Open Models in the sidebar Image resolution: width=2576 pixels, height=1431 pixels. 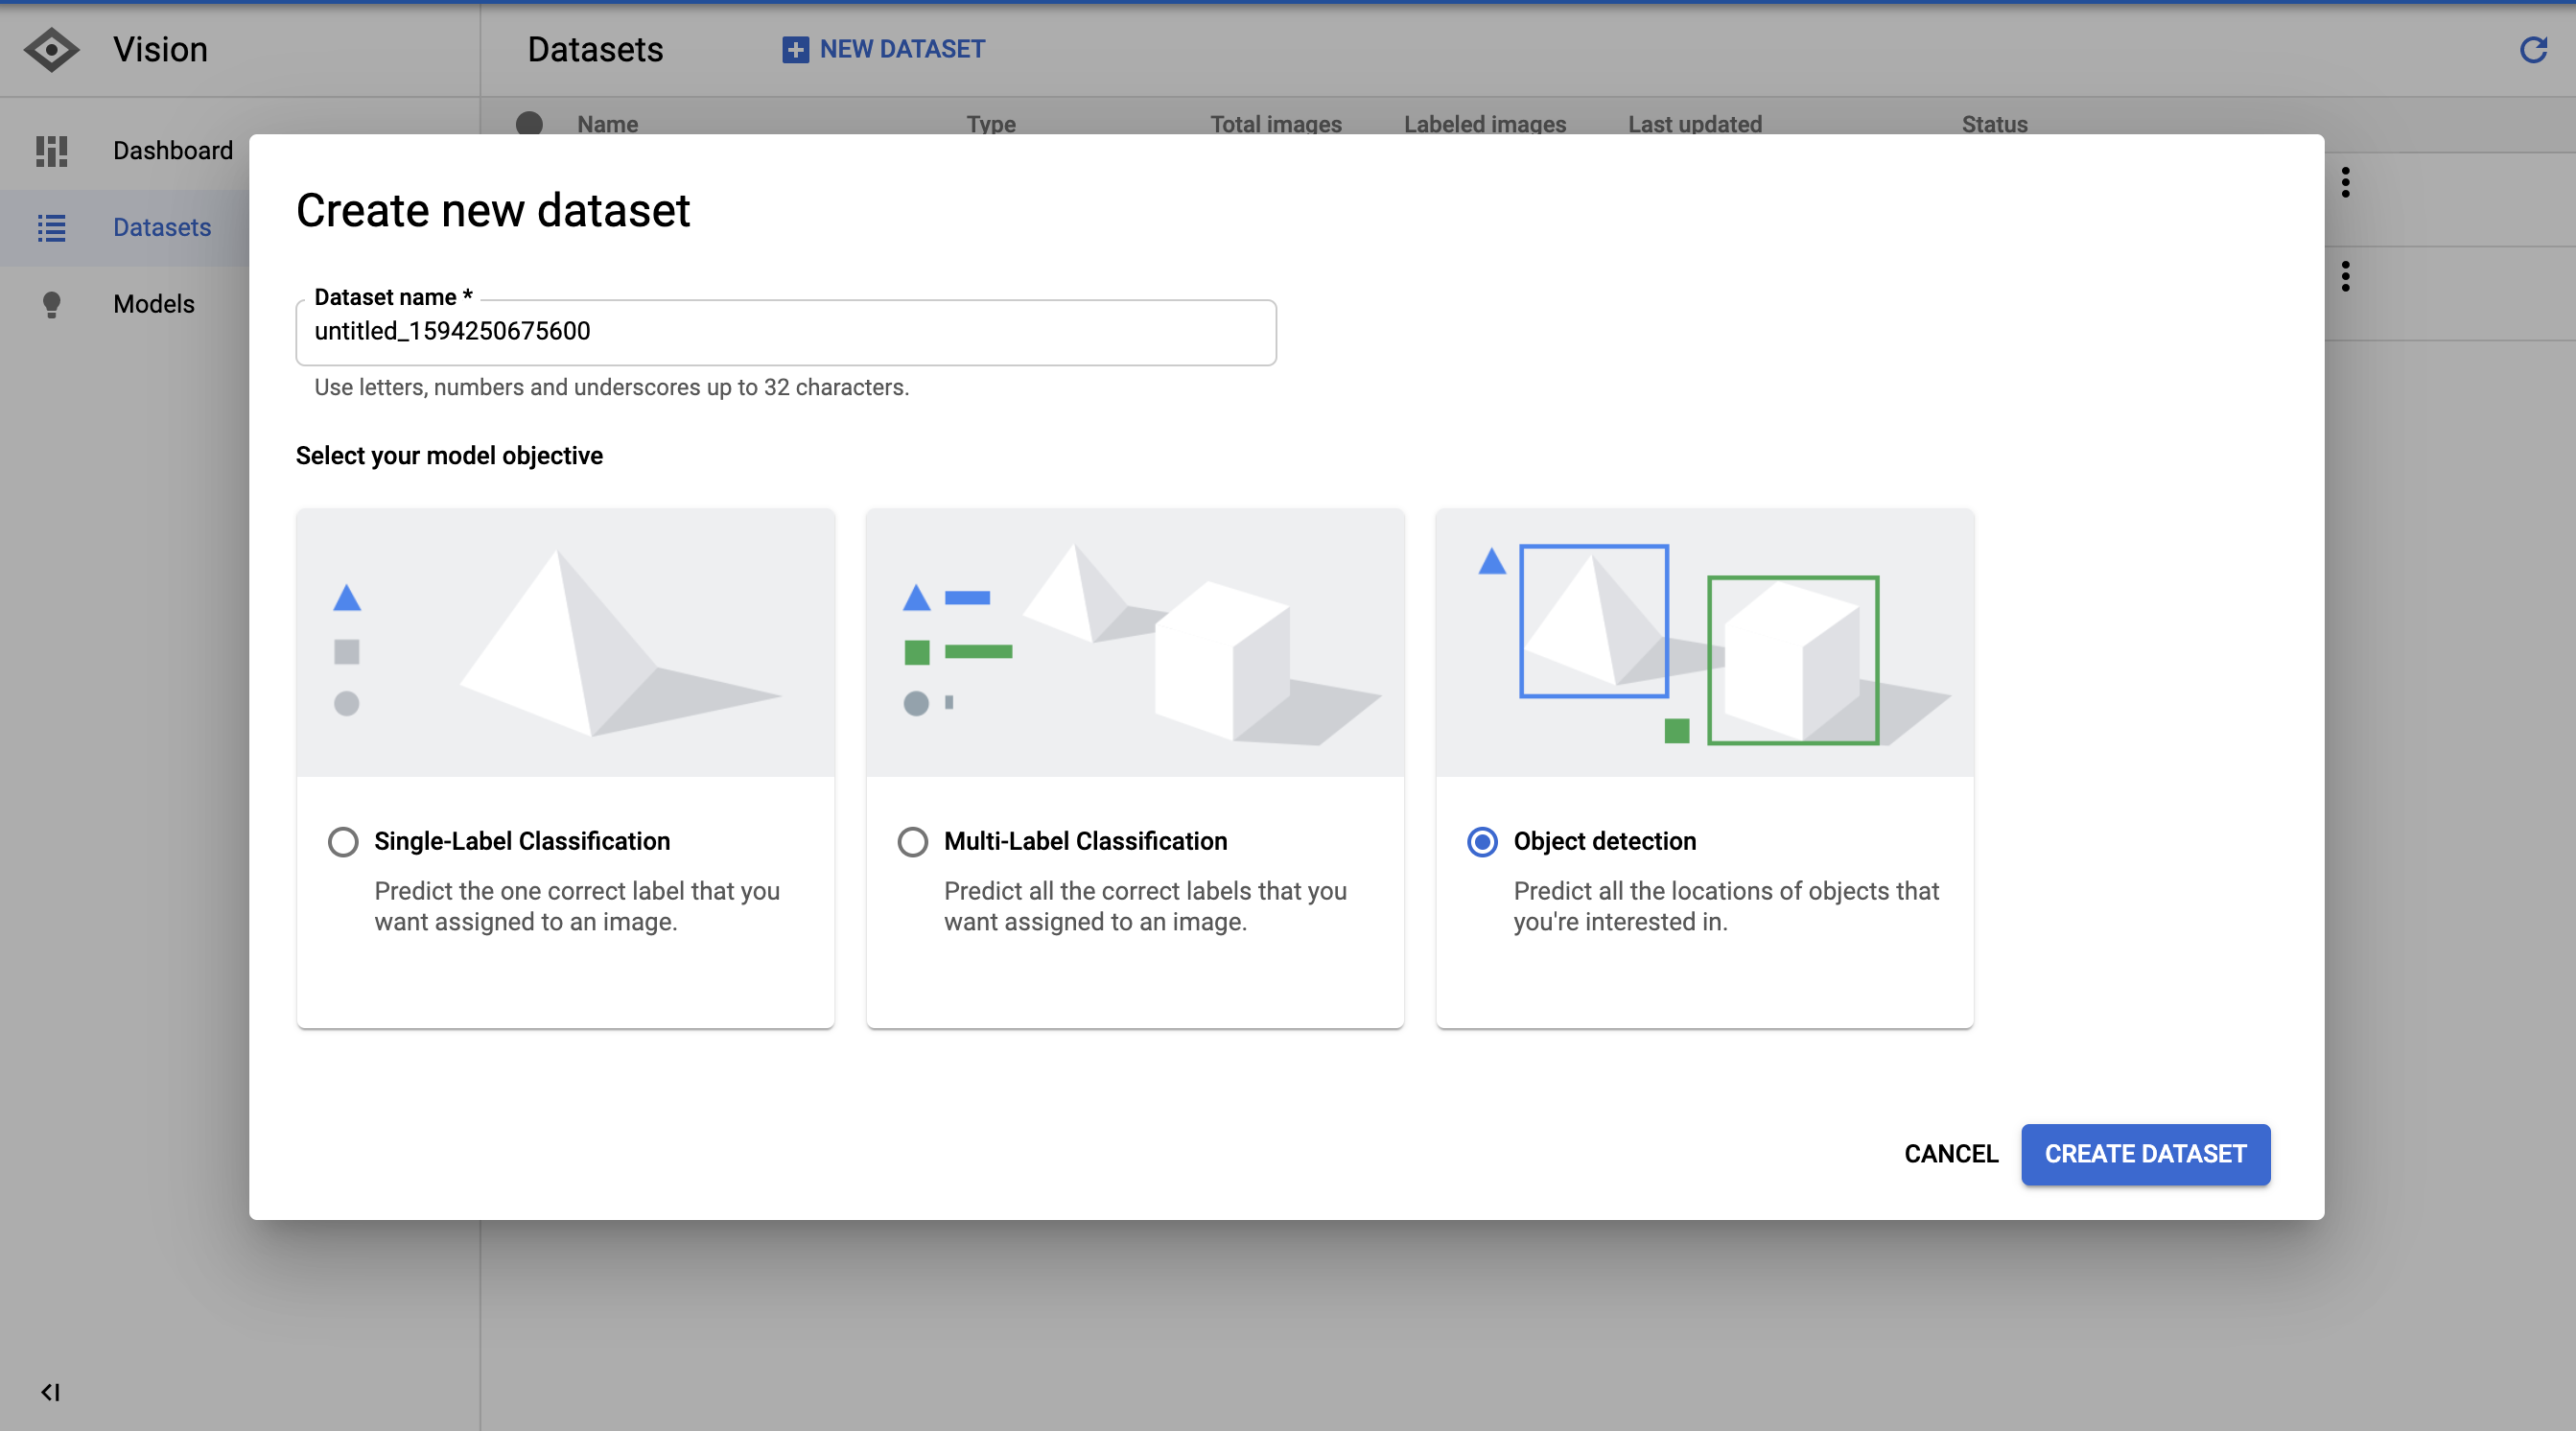153,304
